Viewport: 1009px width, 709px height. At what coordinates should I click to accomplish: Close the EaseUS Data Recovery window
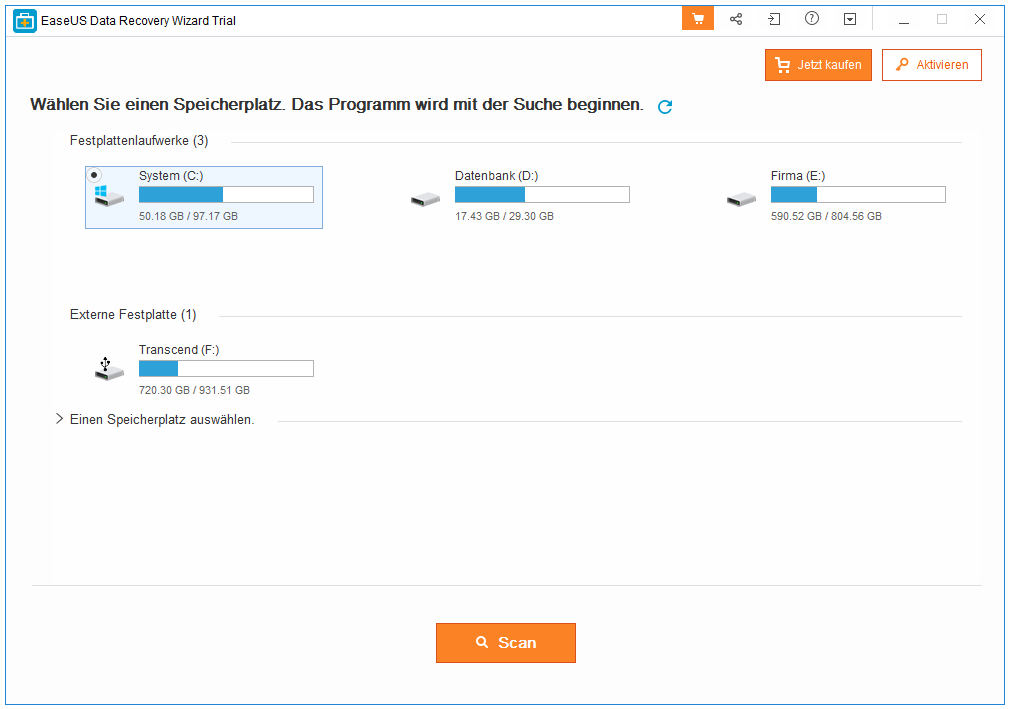[979, 19]
